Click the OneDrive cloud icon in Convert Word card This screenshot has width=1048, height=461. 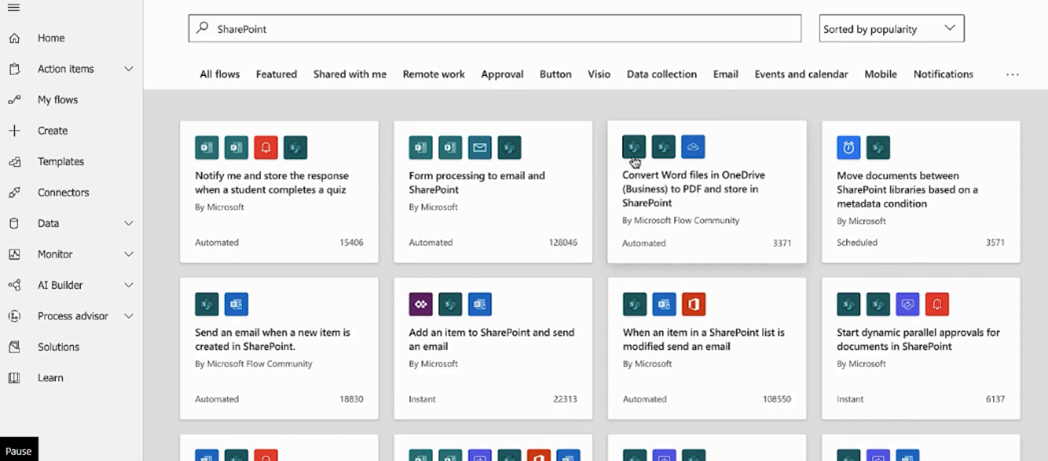pyautogui.click(x=693, y=147)
